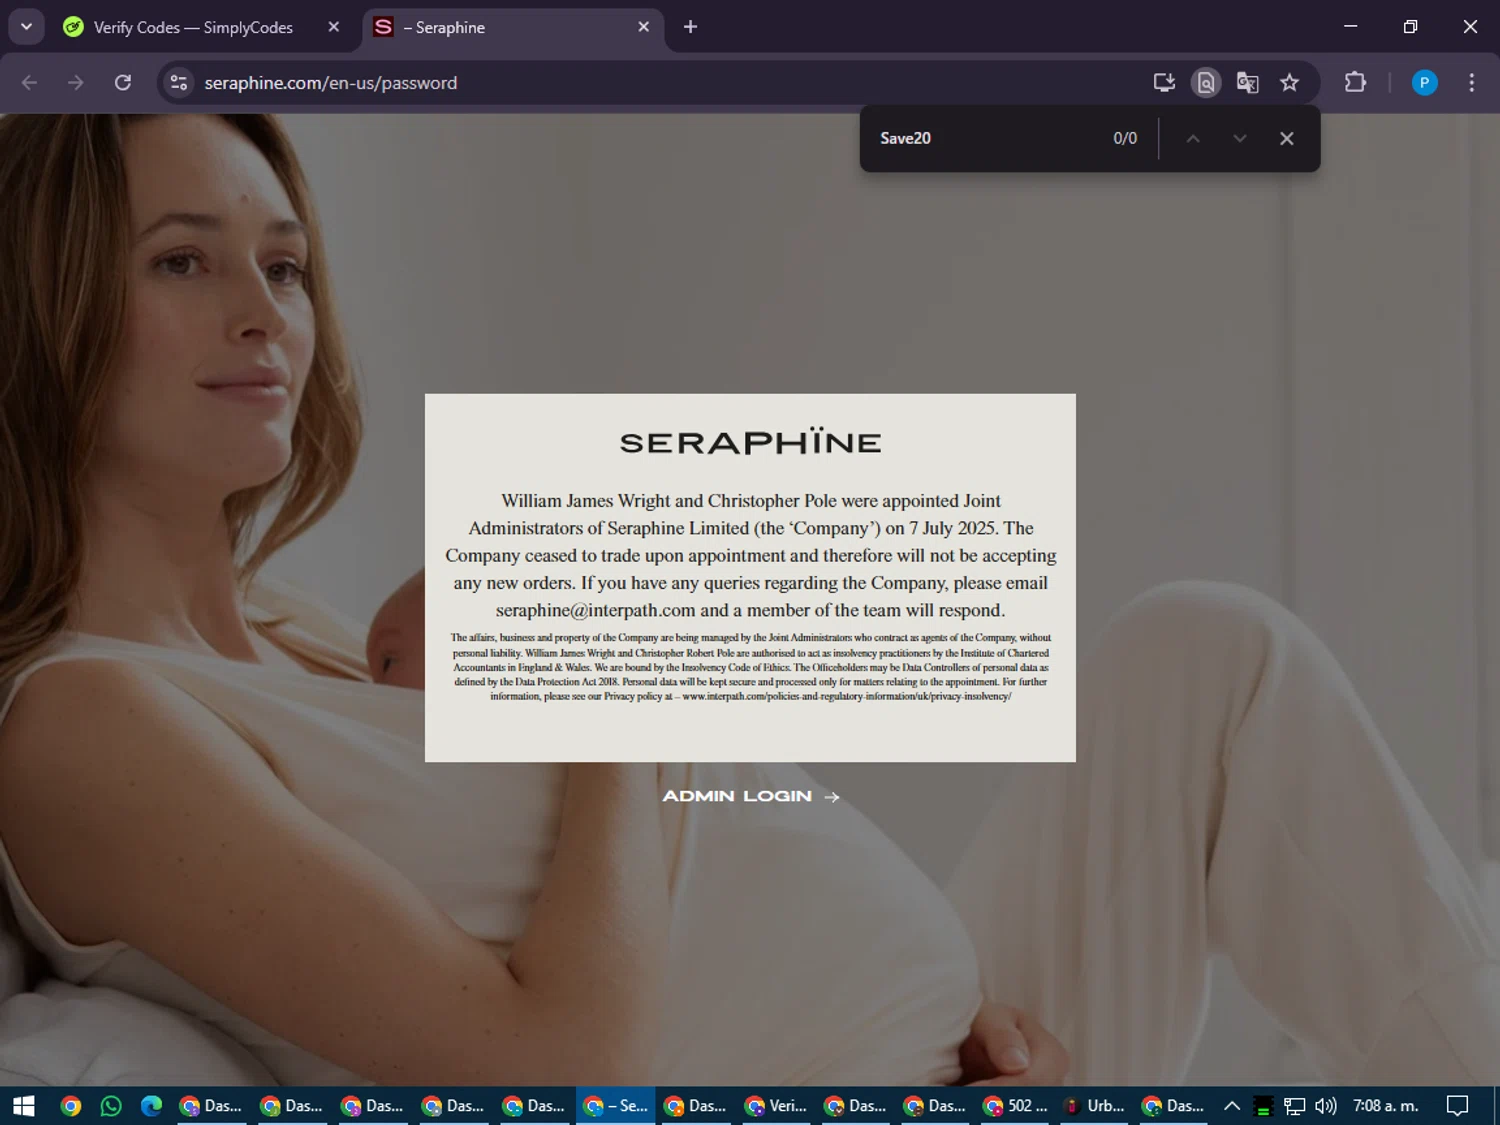The image size is (1500, 1125).
Task: View site information icon in address bar
Action: pyautogui.click(x=179, y=83)
